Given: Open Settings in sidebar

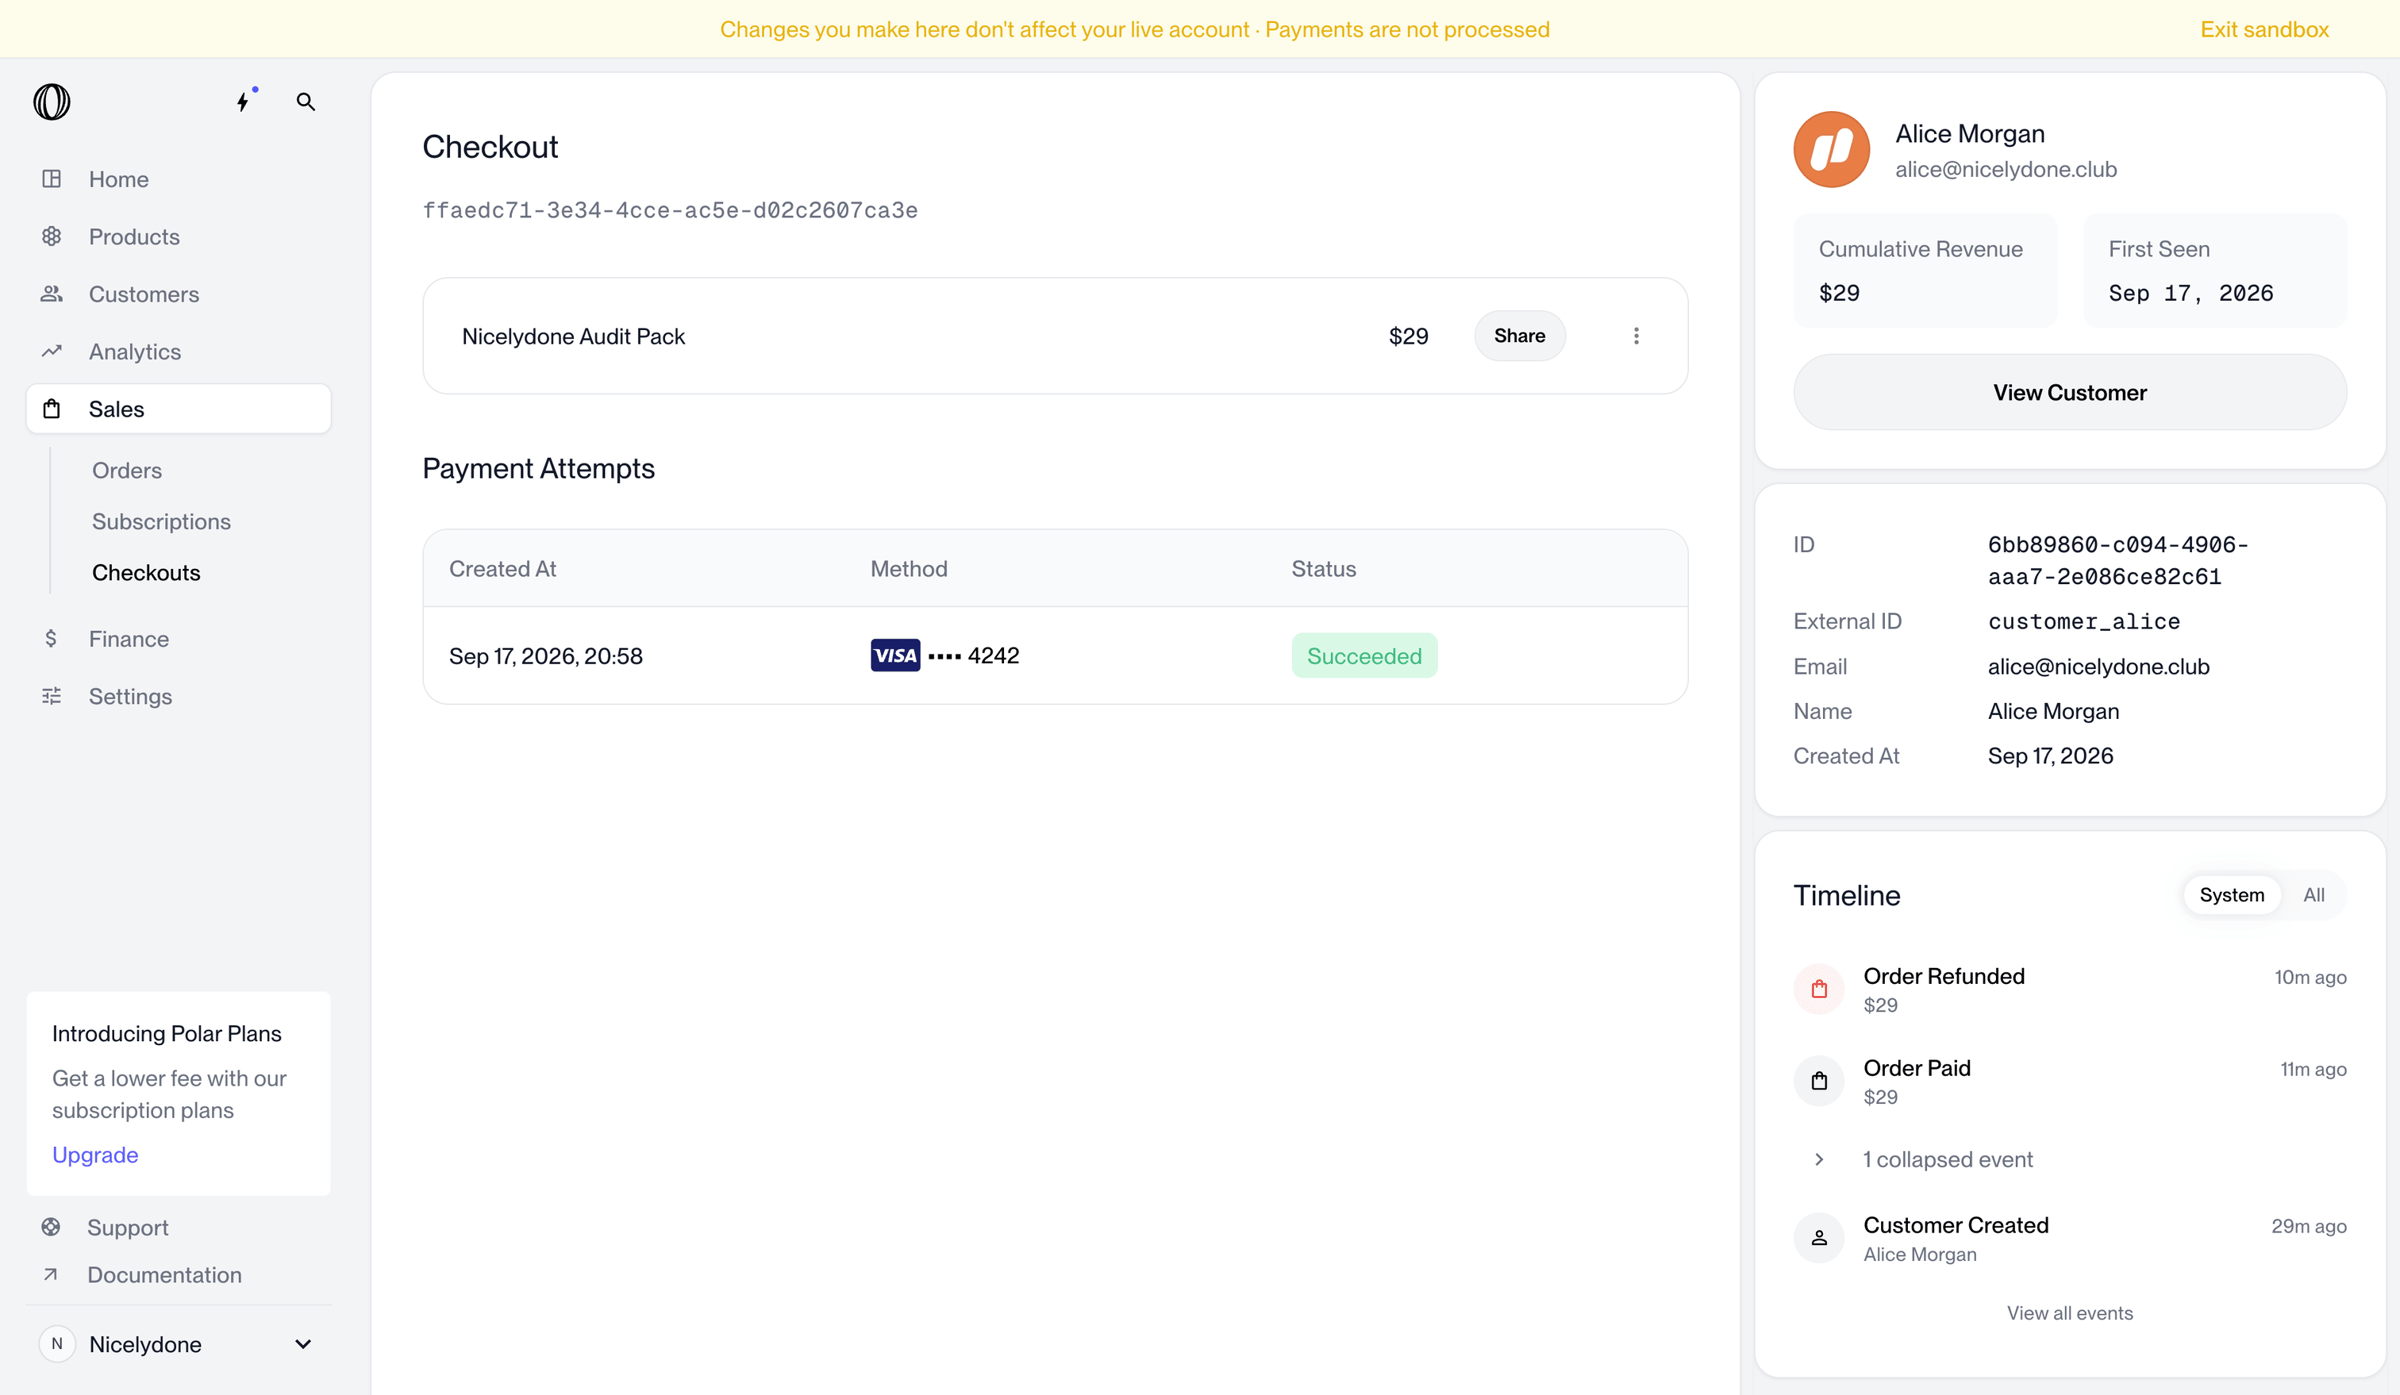Looking at the screenshot, I should coord(130,696).
